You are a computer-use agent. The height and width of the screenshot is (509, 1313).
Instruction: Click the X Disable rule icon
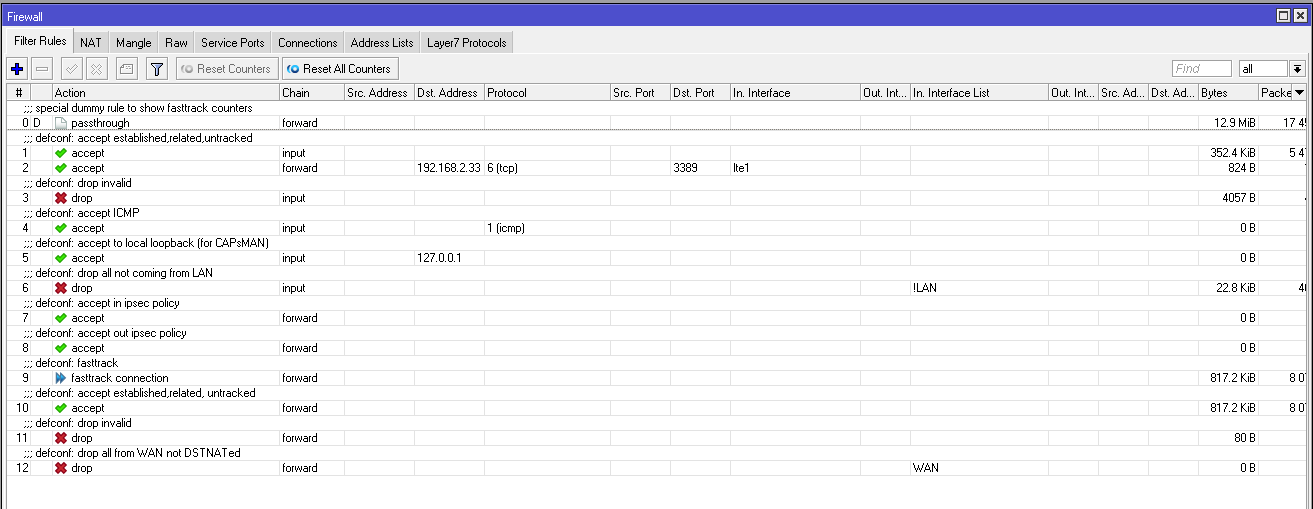pyautogui.click(x=96, y=69)
